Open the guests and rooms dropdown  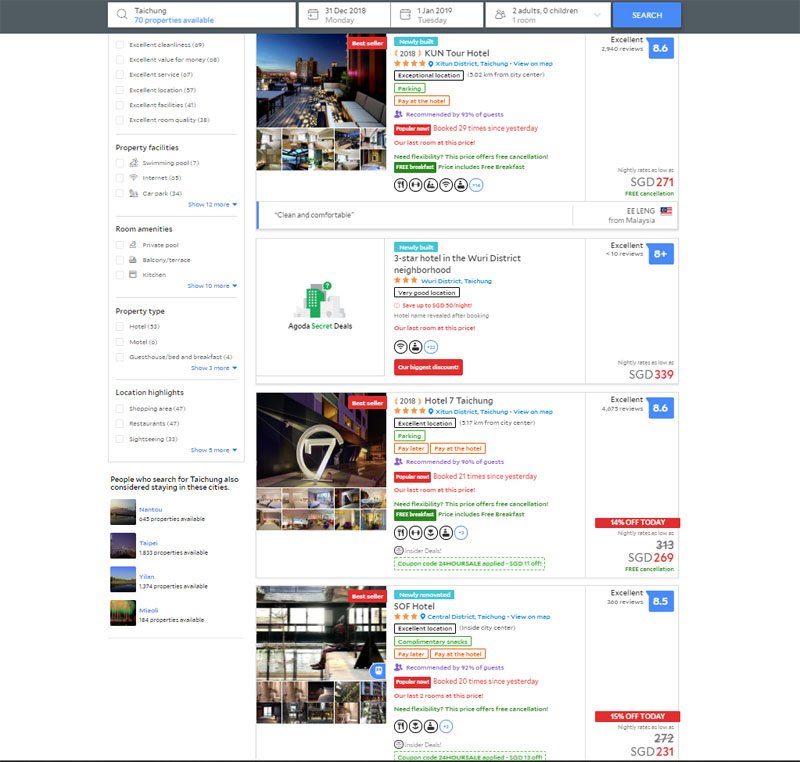coord(548,15)
